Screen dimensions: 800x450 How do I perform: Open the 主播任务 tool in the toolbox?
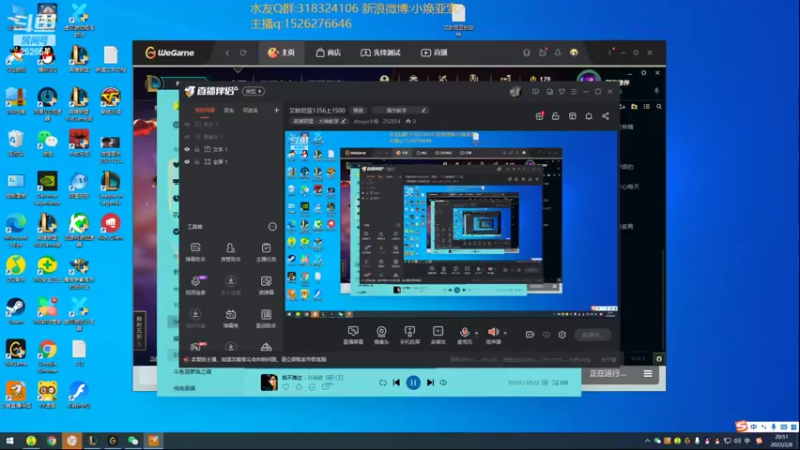266,252
